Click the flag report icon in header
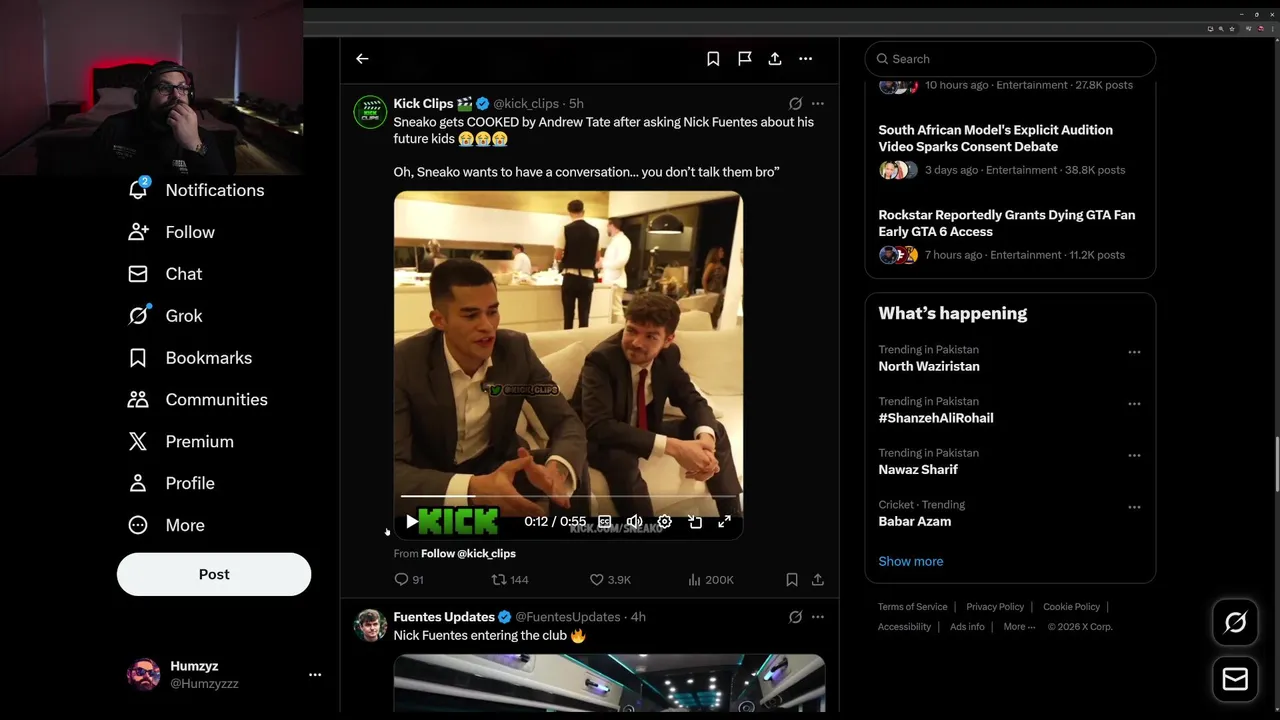The height and width of the screenshot is (720, 1280). (x=744, y=59)
